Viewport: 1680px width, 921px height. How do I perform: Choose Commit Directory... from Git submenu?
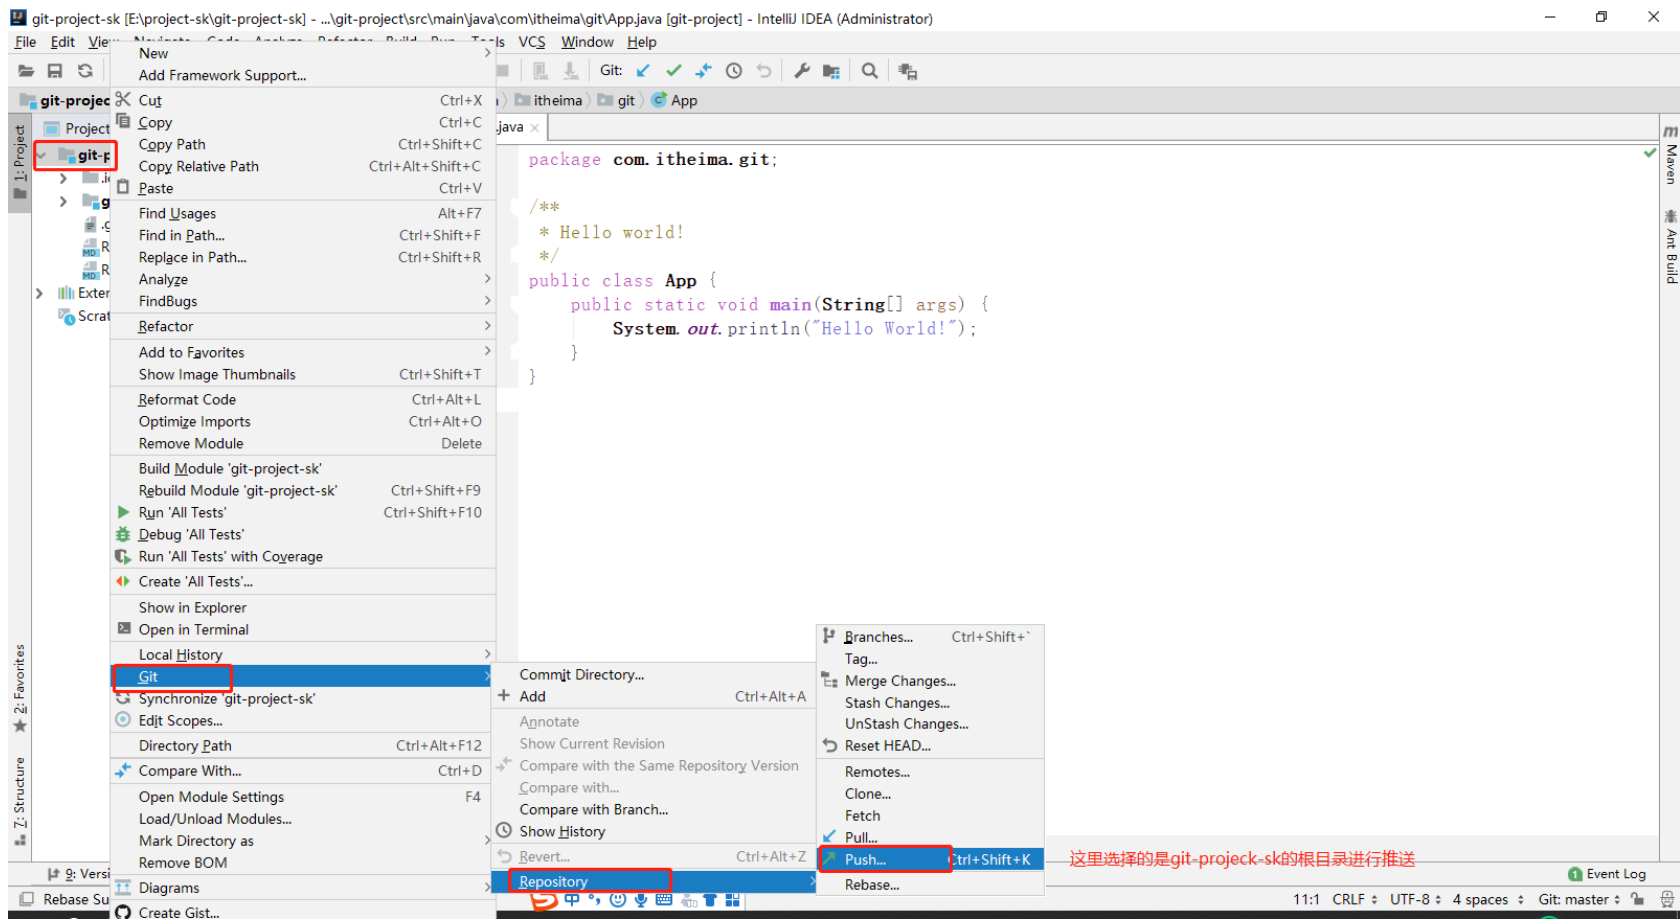[x=581, y=674]
